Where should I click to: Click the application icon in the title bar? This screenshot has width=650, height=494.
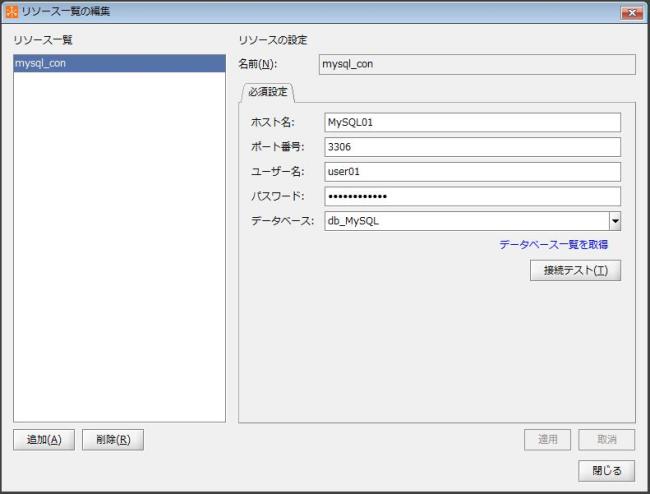point(12,11)
